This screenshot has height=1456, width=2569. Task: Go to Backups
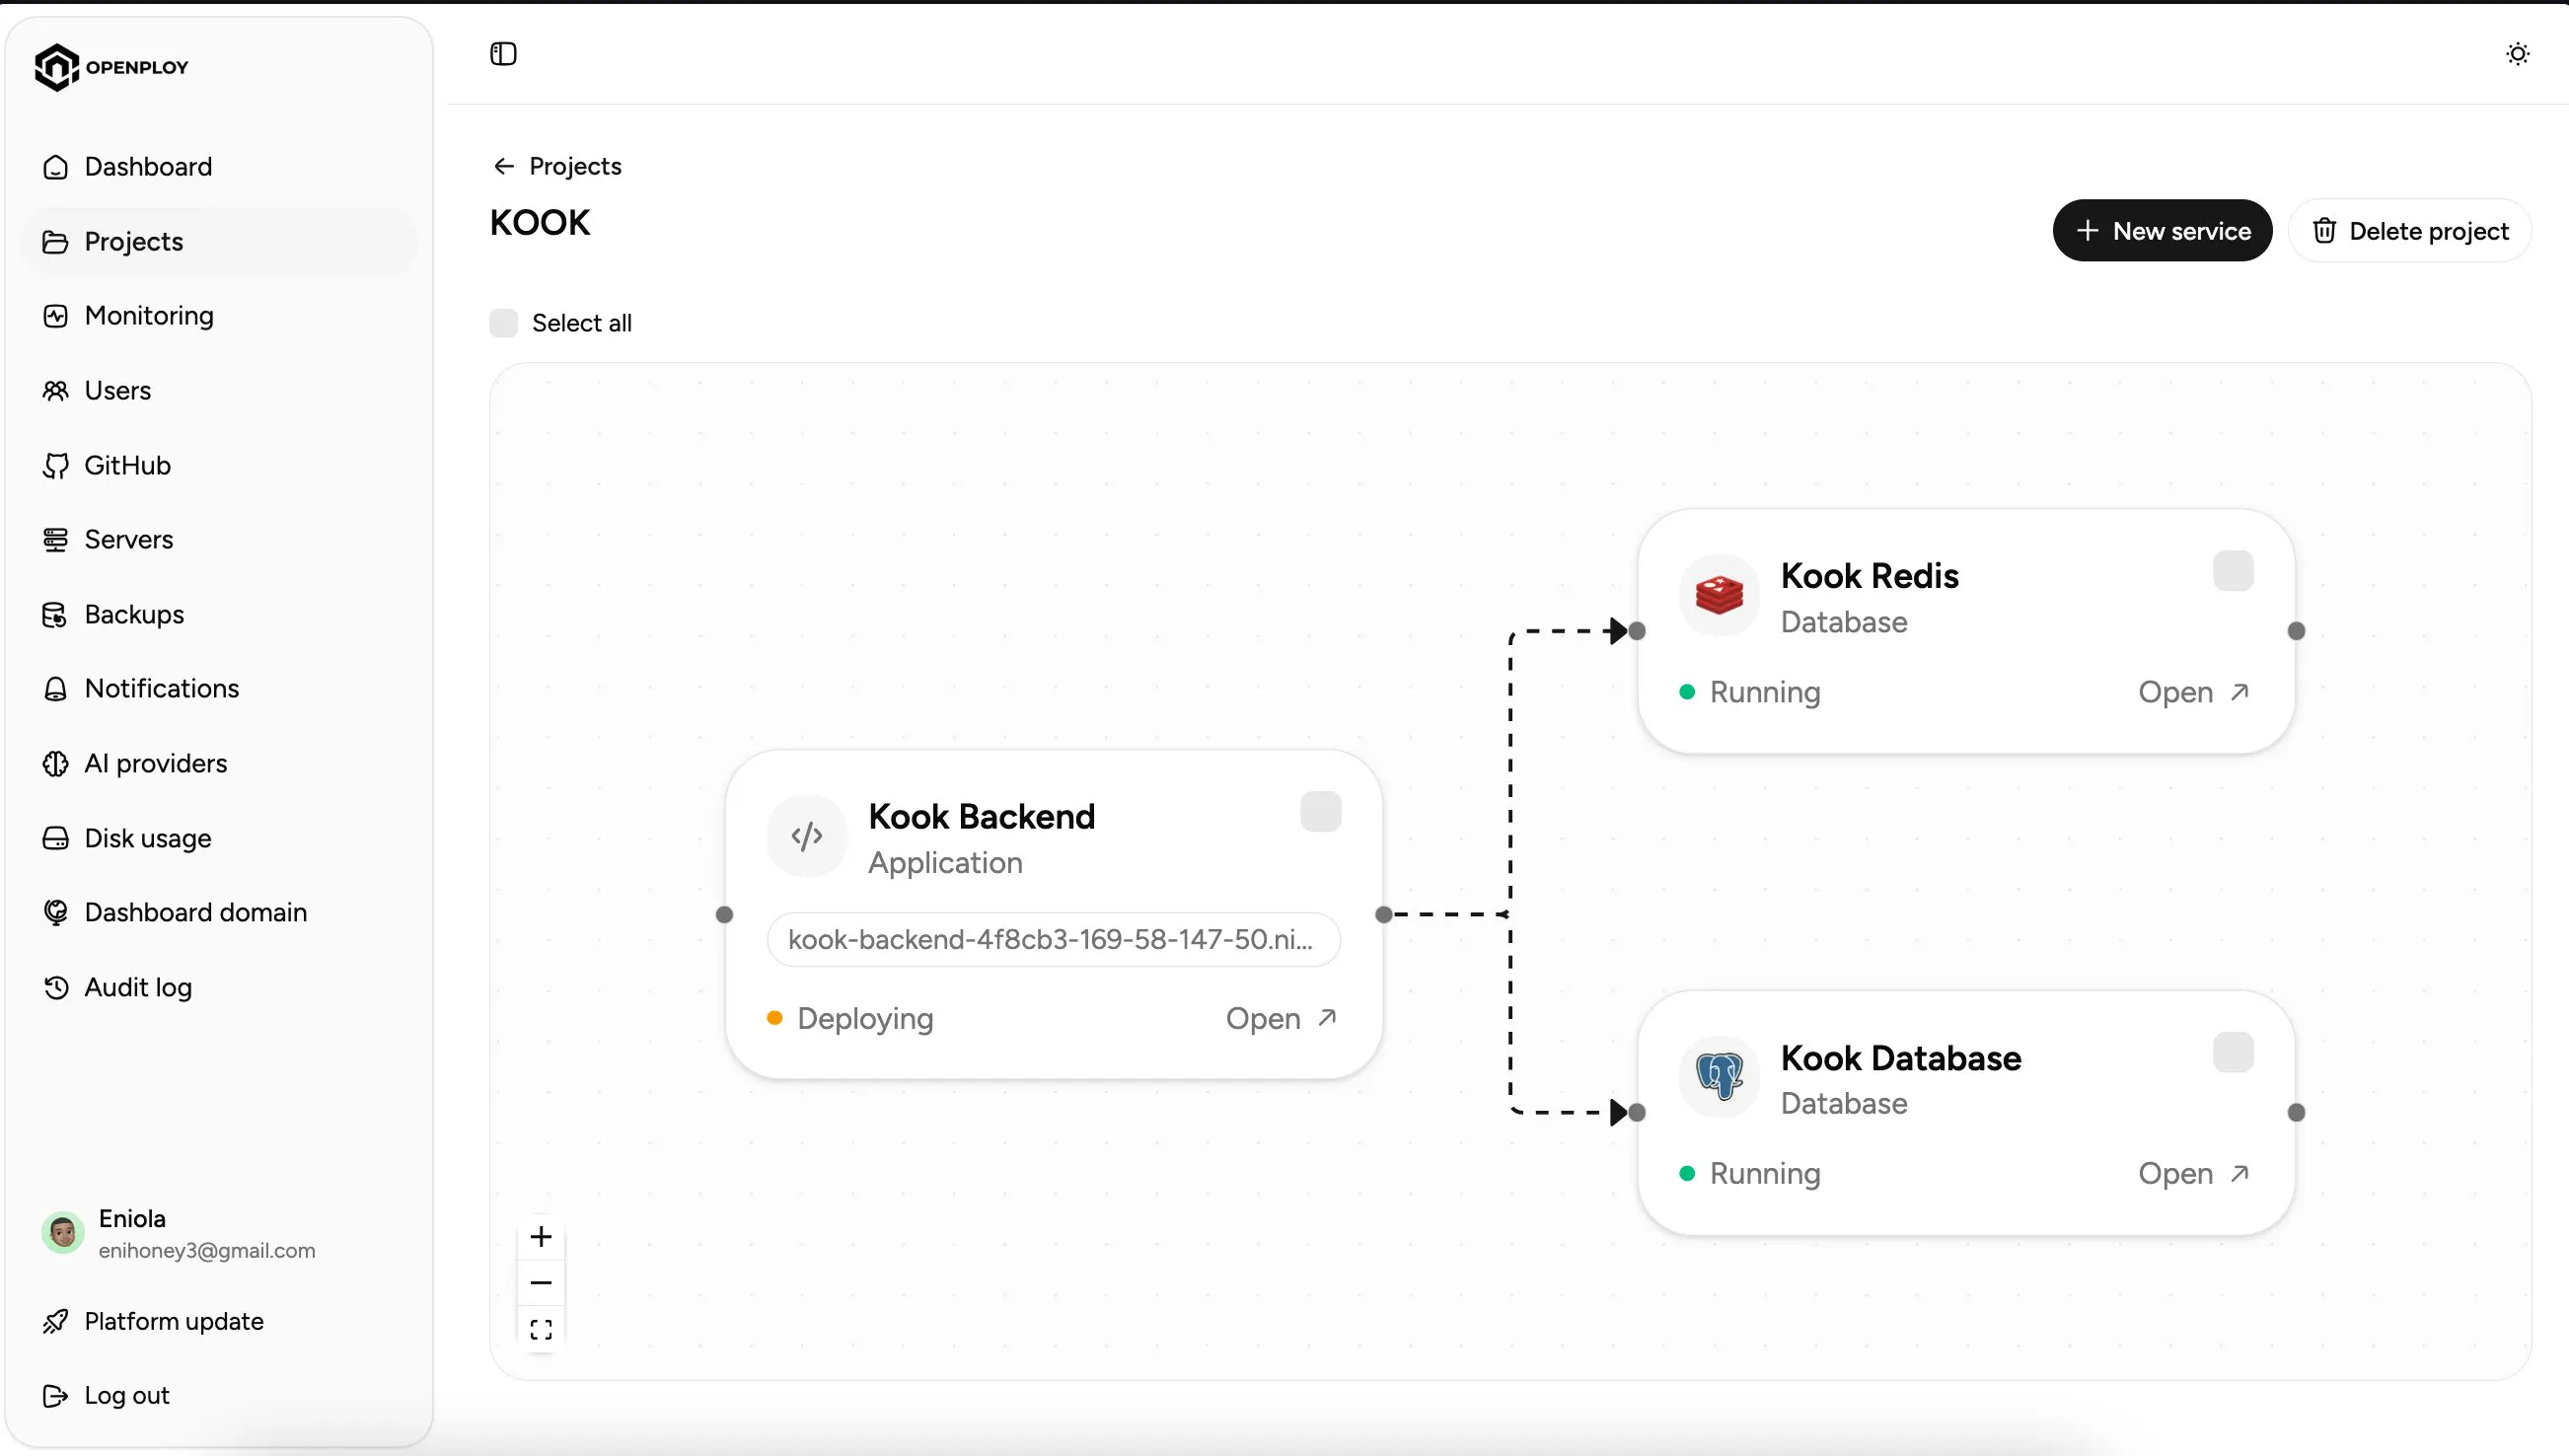pos(219,615)
